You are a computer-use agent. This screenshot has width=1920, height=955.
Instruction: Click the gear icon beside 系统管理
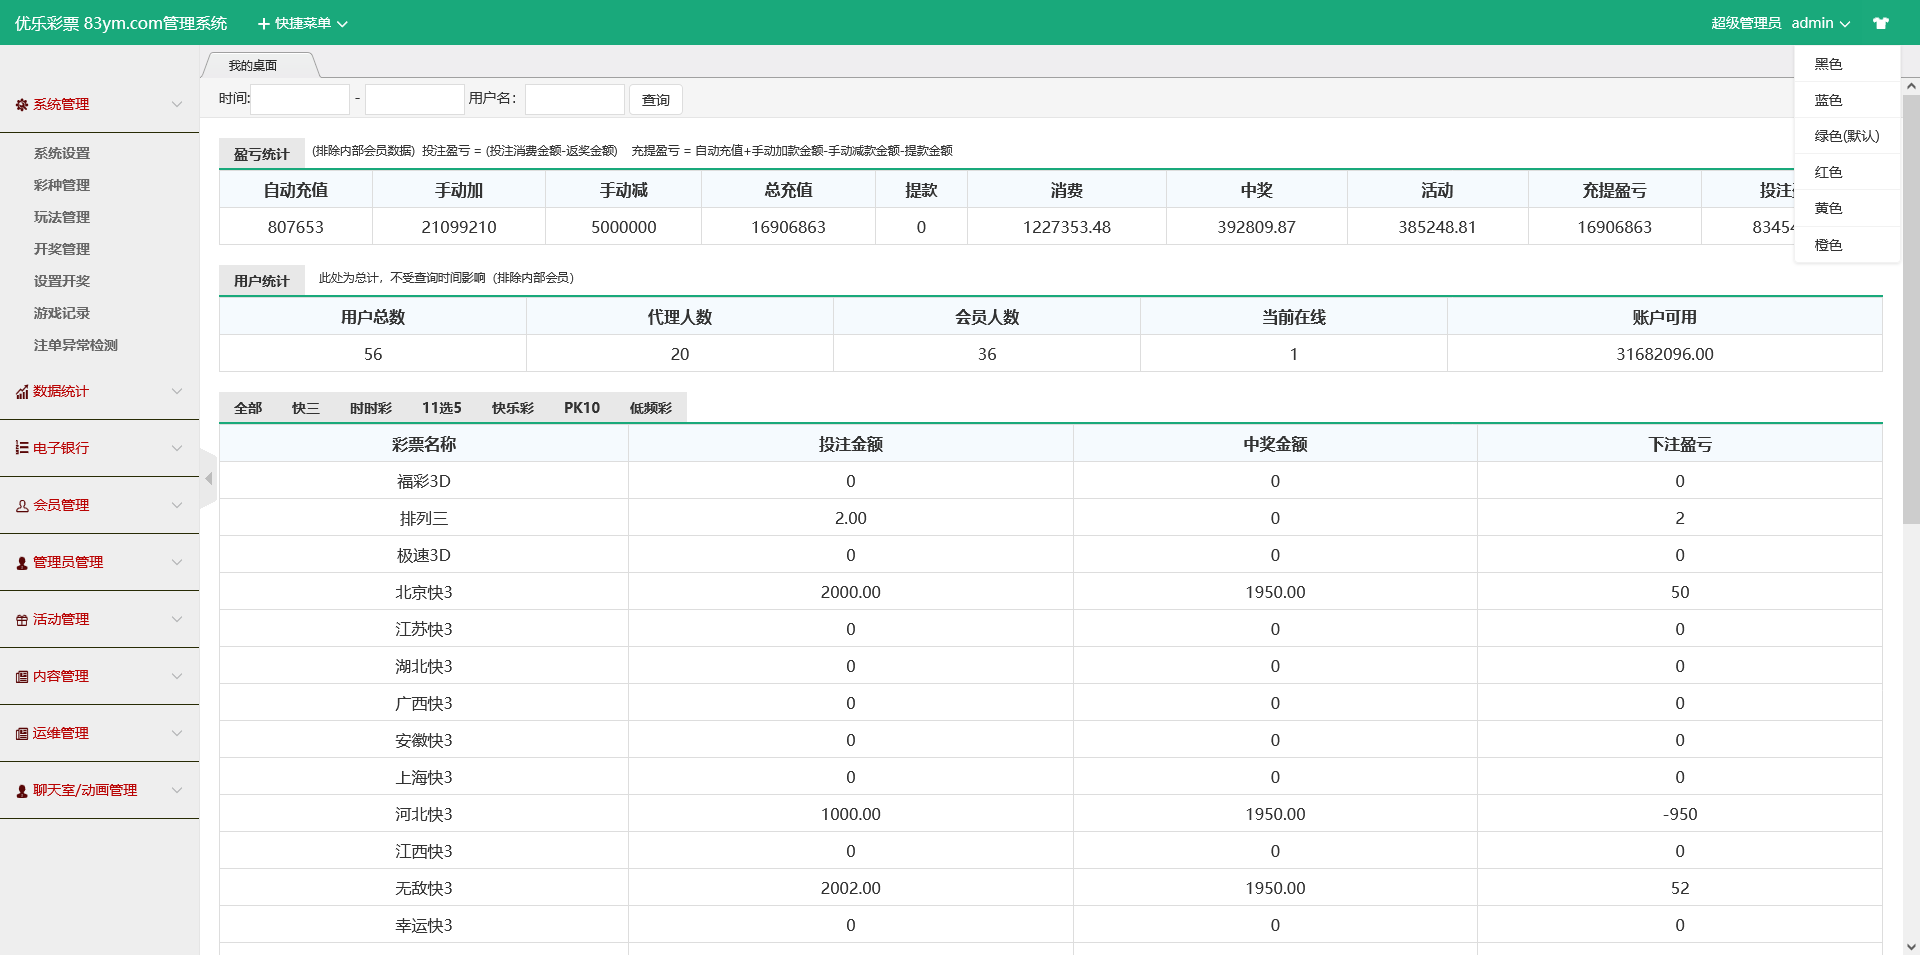click(x=22, y=104)
